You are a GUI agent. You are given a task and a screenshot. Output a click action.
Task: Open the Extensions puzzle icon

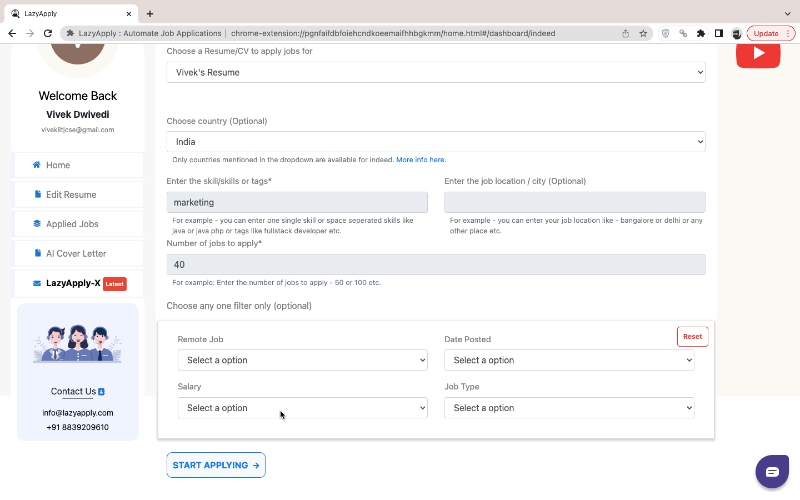coord(701,33)
